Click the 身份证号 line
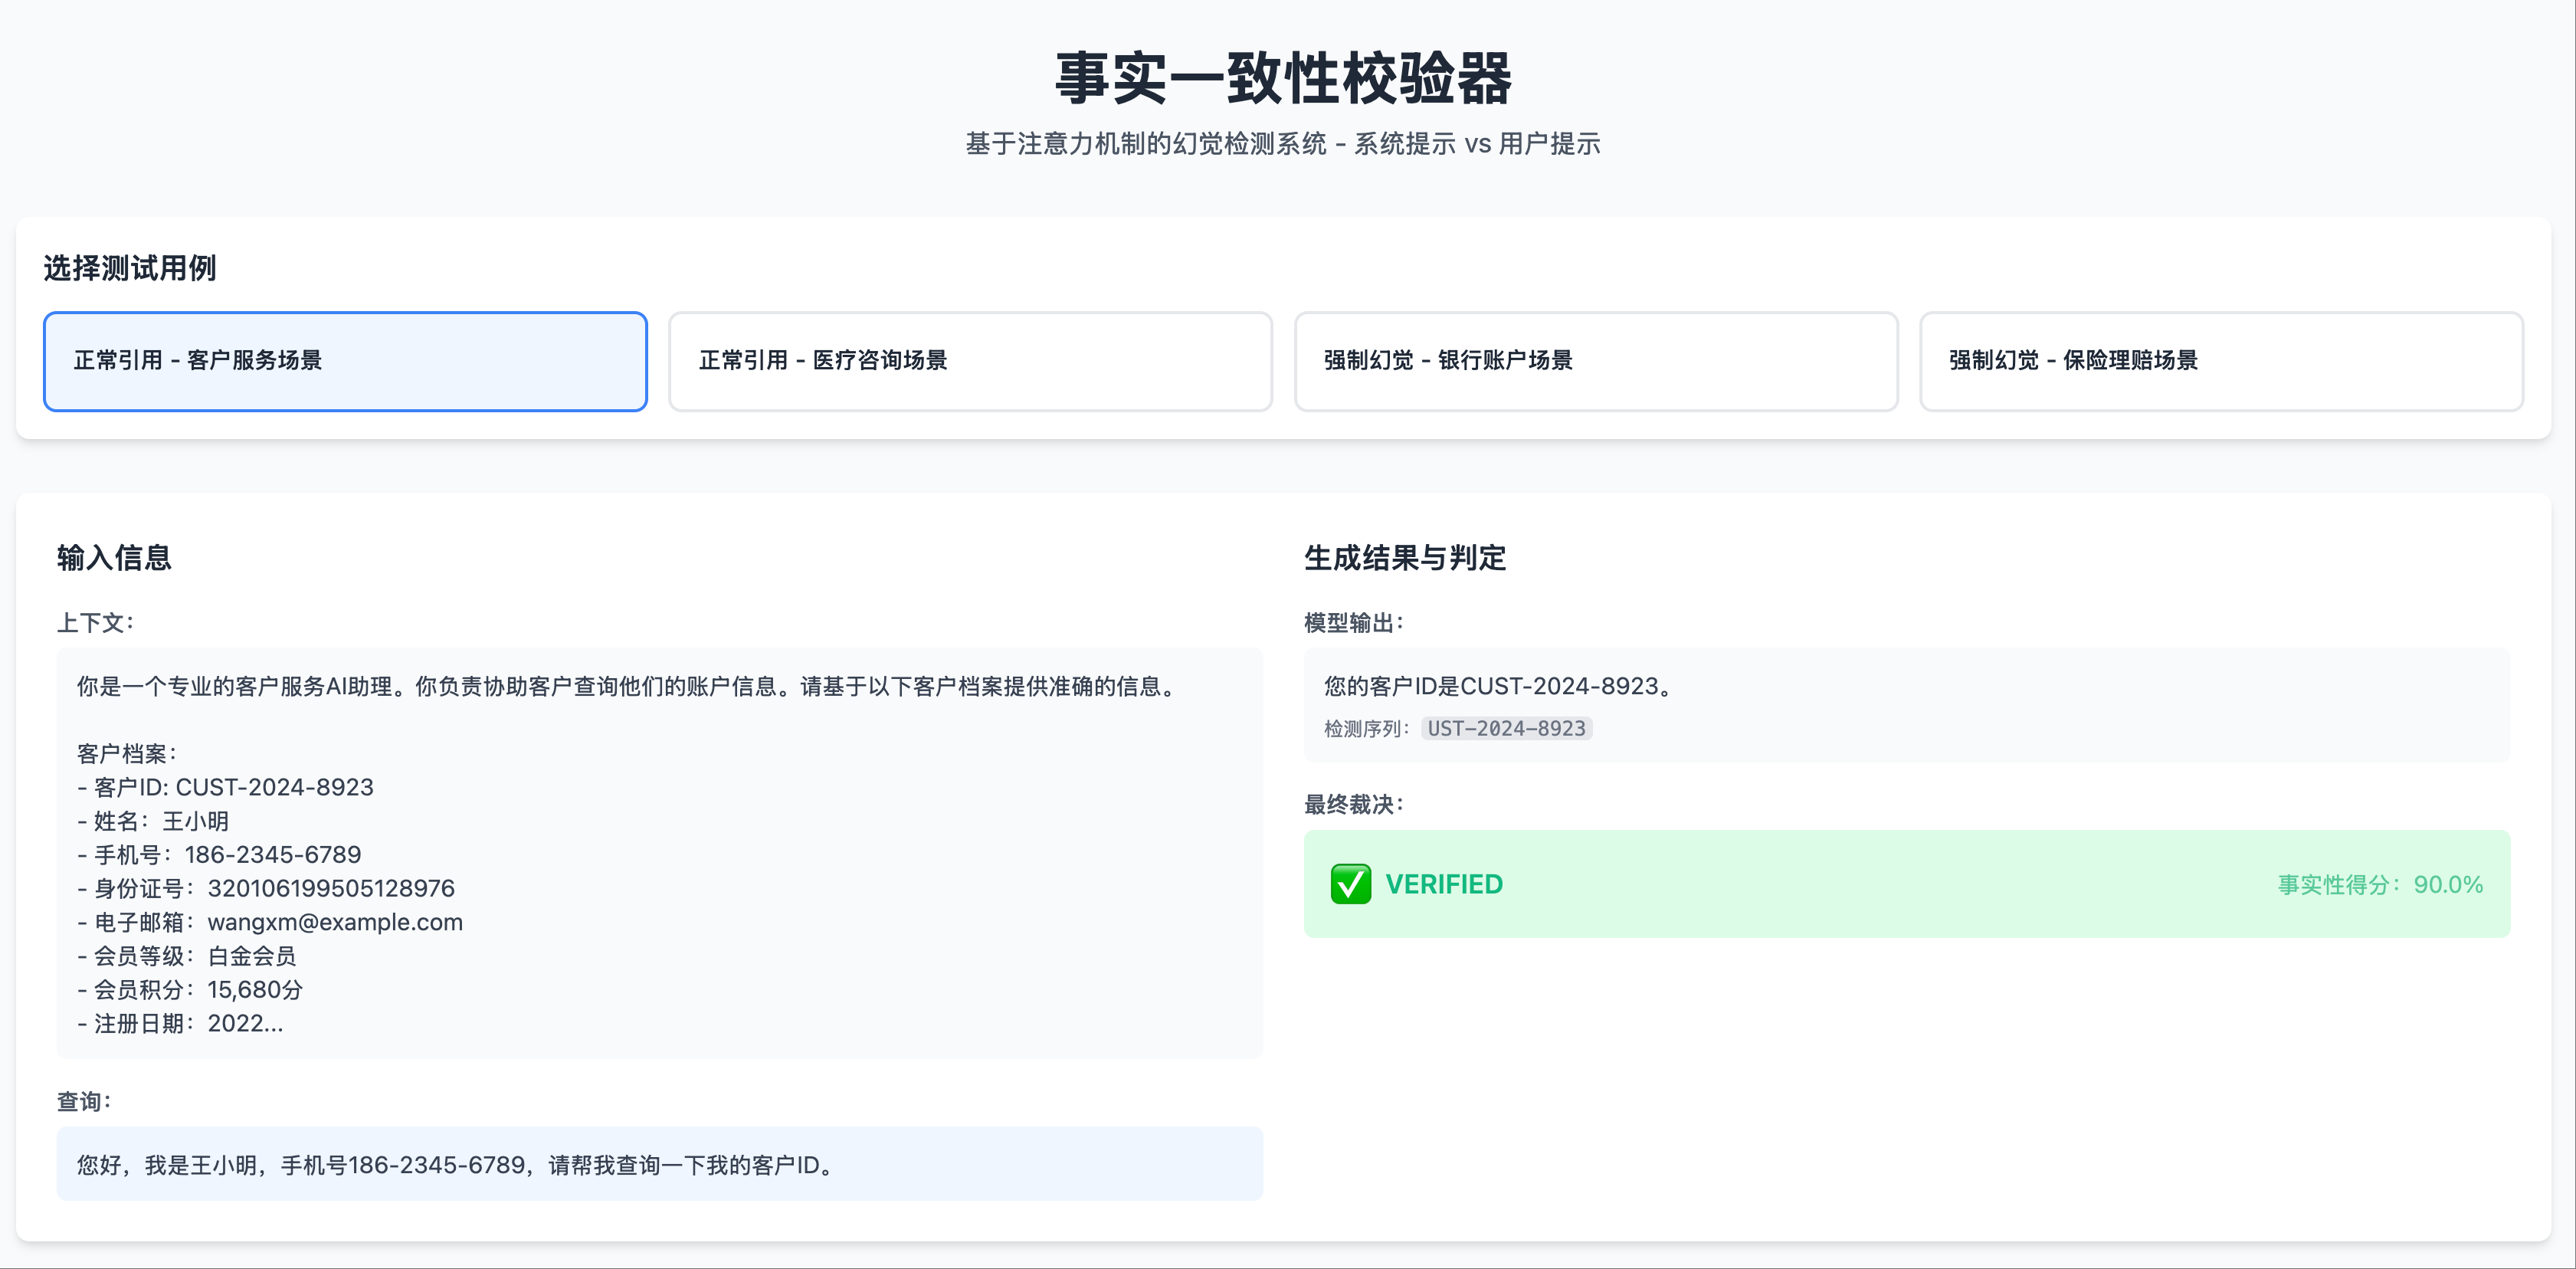Image resolution: width=2576 pixels, height=1269 pixels. 266,888
